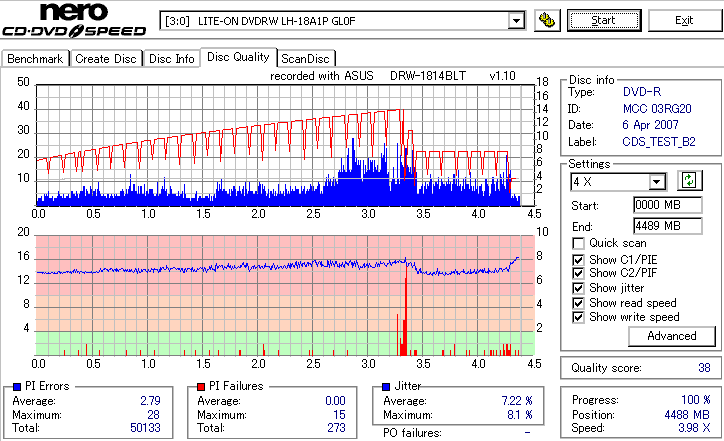Toggle Show read speed checkbox
This screenshot has height=441, width=724.
click(x=578, y=303)
